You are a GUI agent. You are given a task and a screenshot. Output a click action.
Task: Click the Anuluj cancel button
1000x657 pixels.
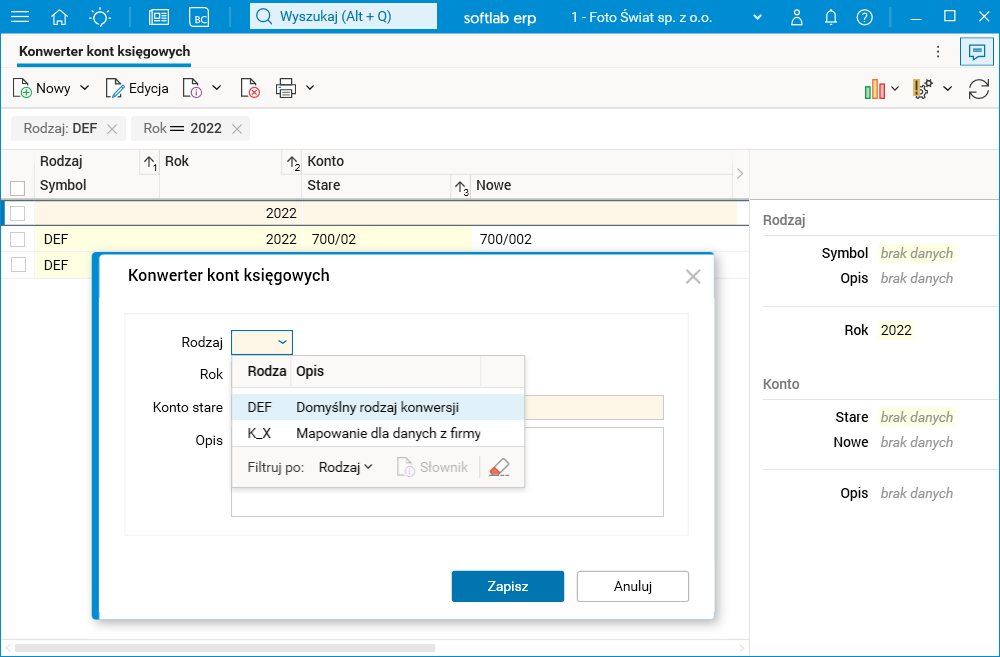633,586
